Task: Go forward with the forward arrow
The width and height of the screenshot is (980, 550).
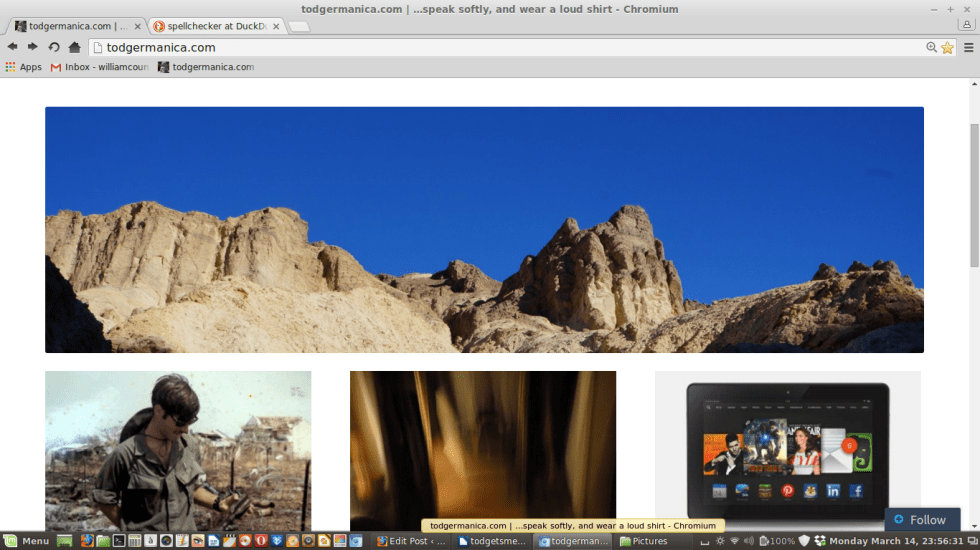Action: (x=32, y=47)
